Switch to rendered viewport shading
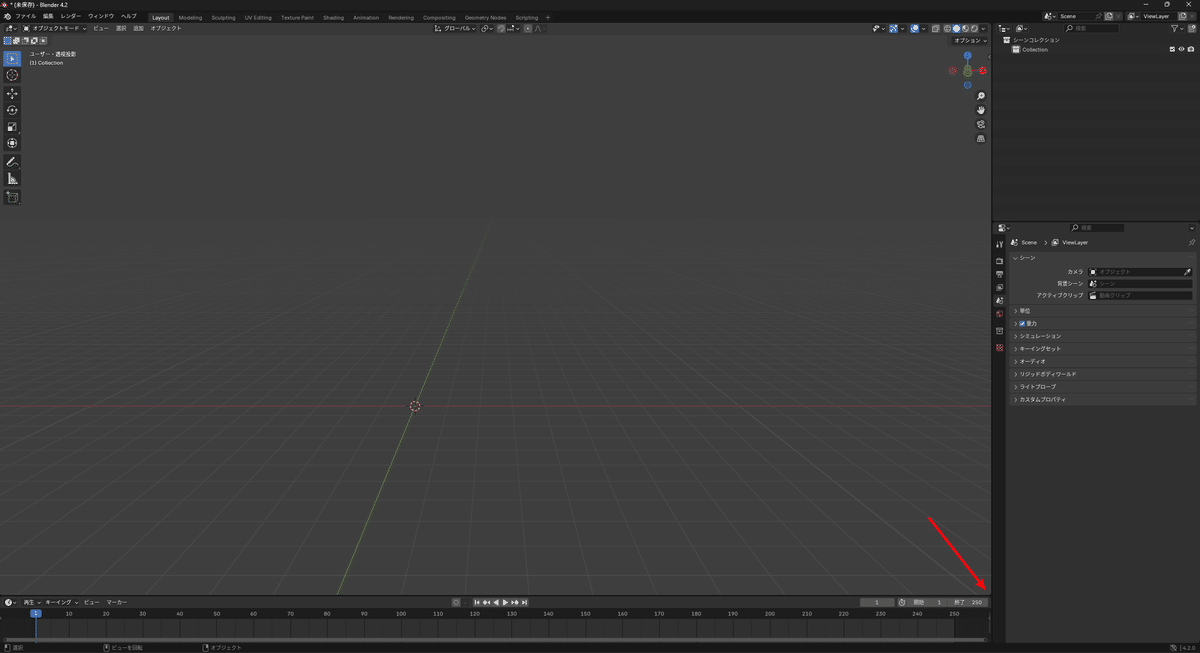Image resolution: width=1200 pixels, height=653 pixels. tap(975, 29)
